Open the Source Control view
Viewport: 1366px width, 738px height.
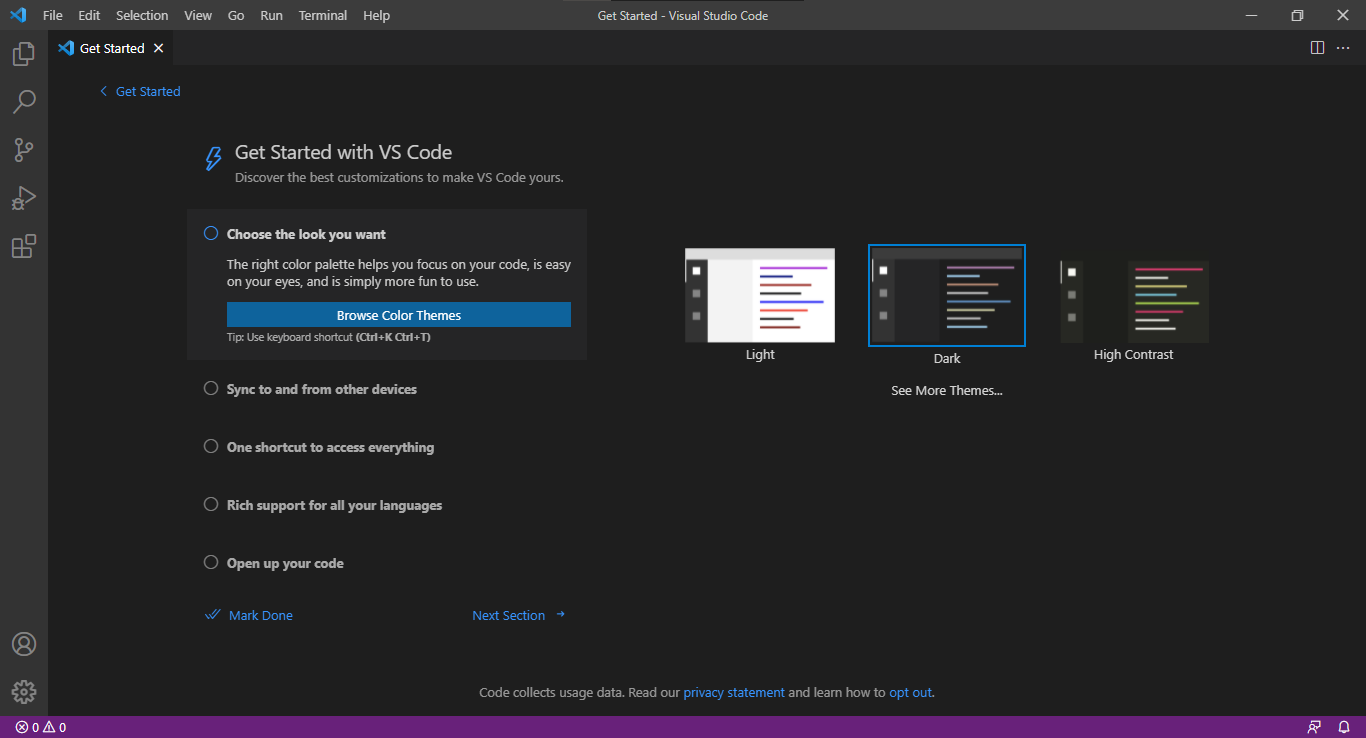tap(24, 150)
